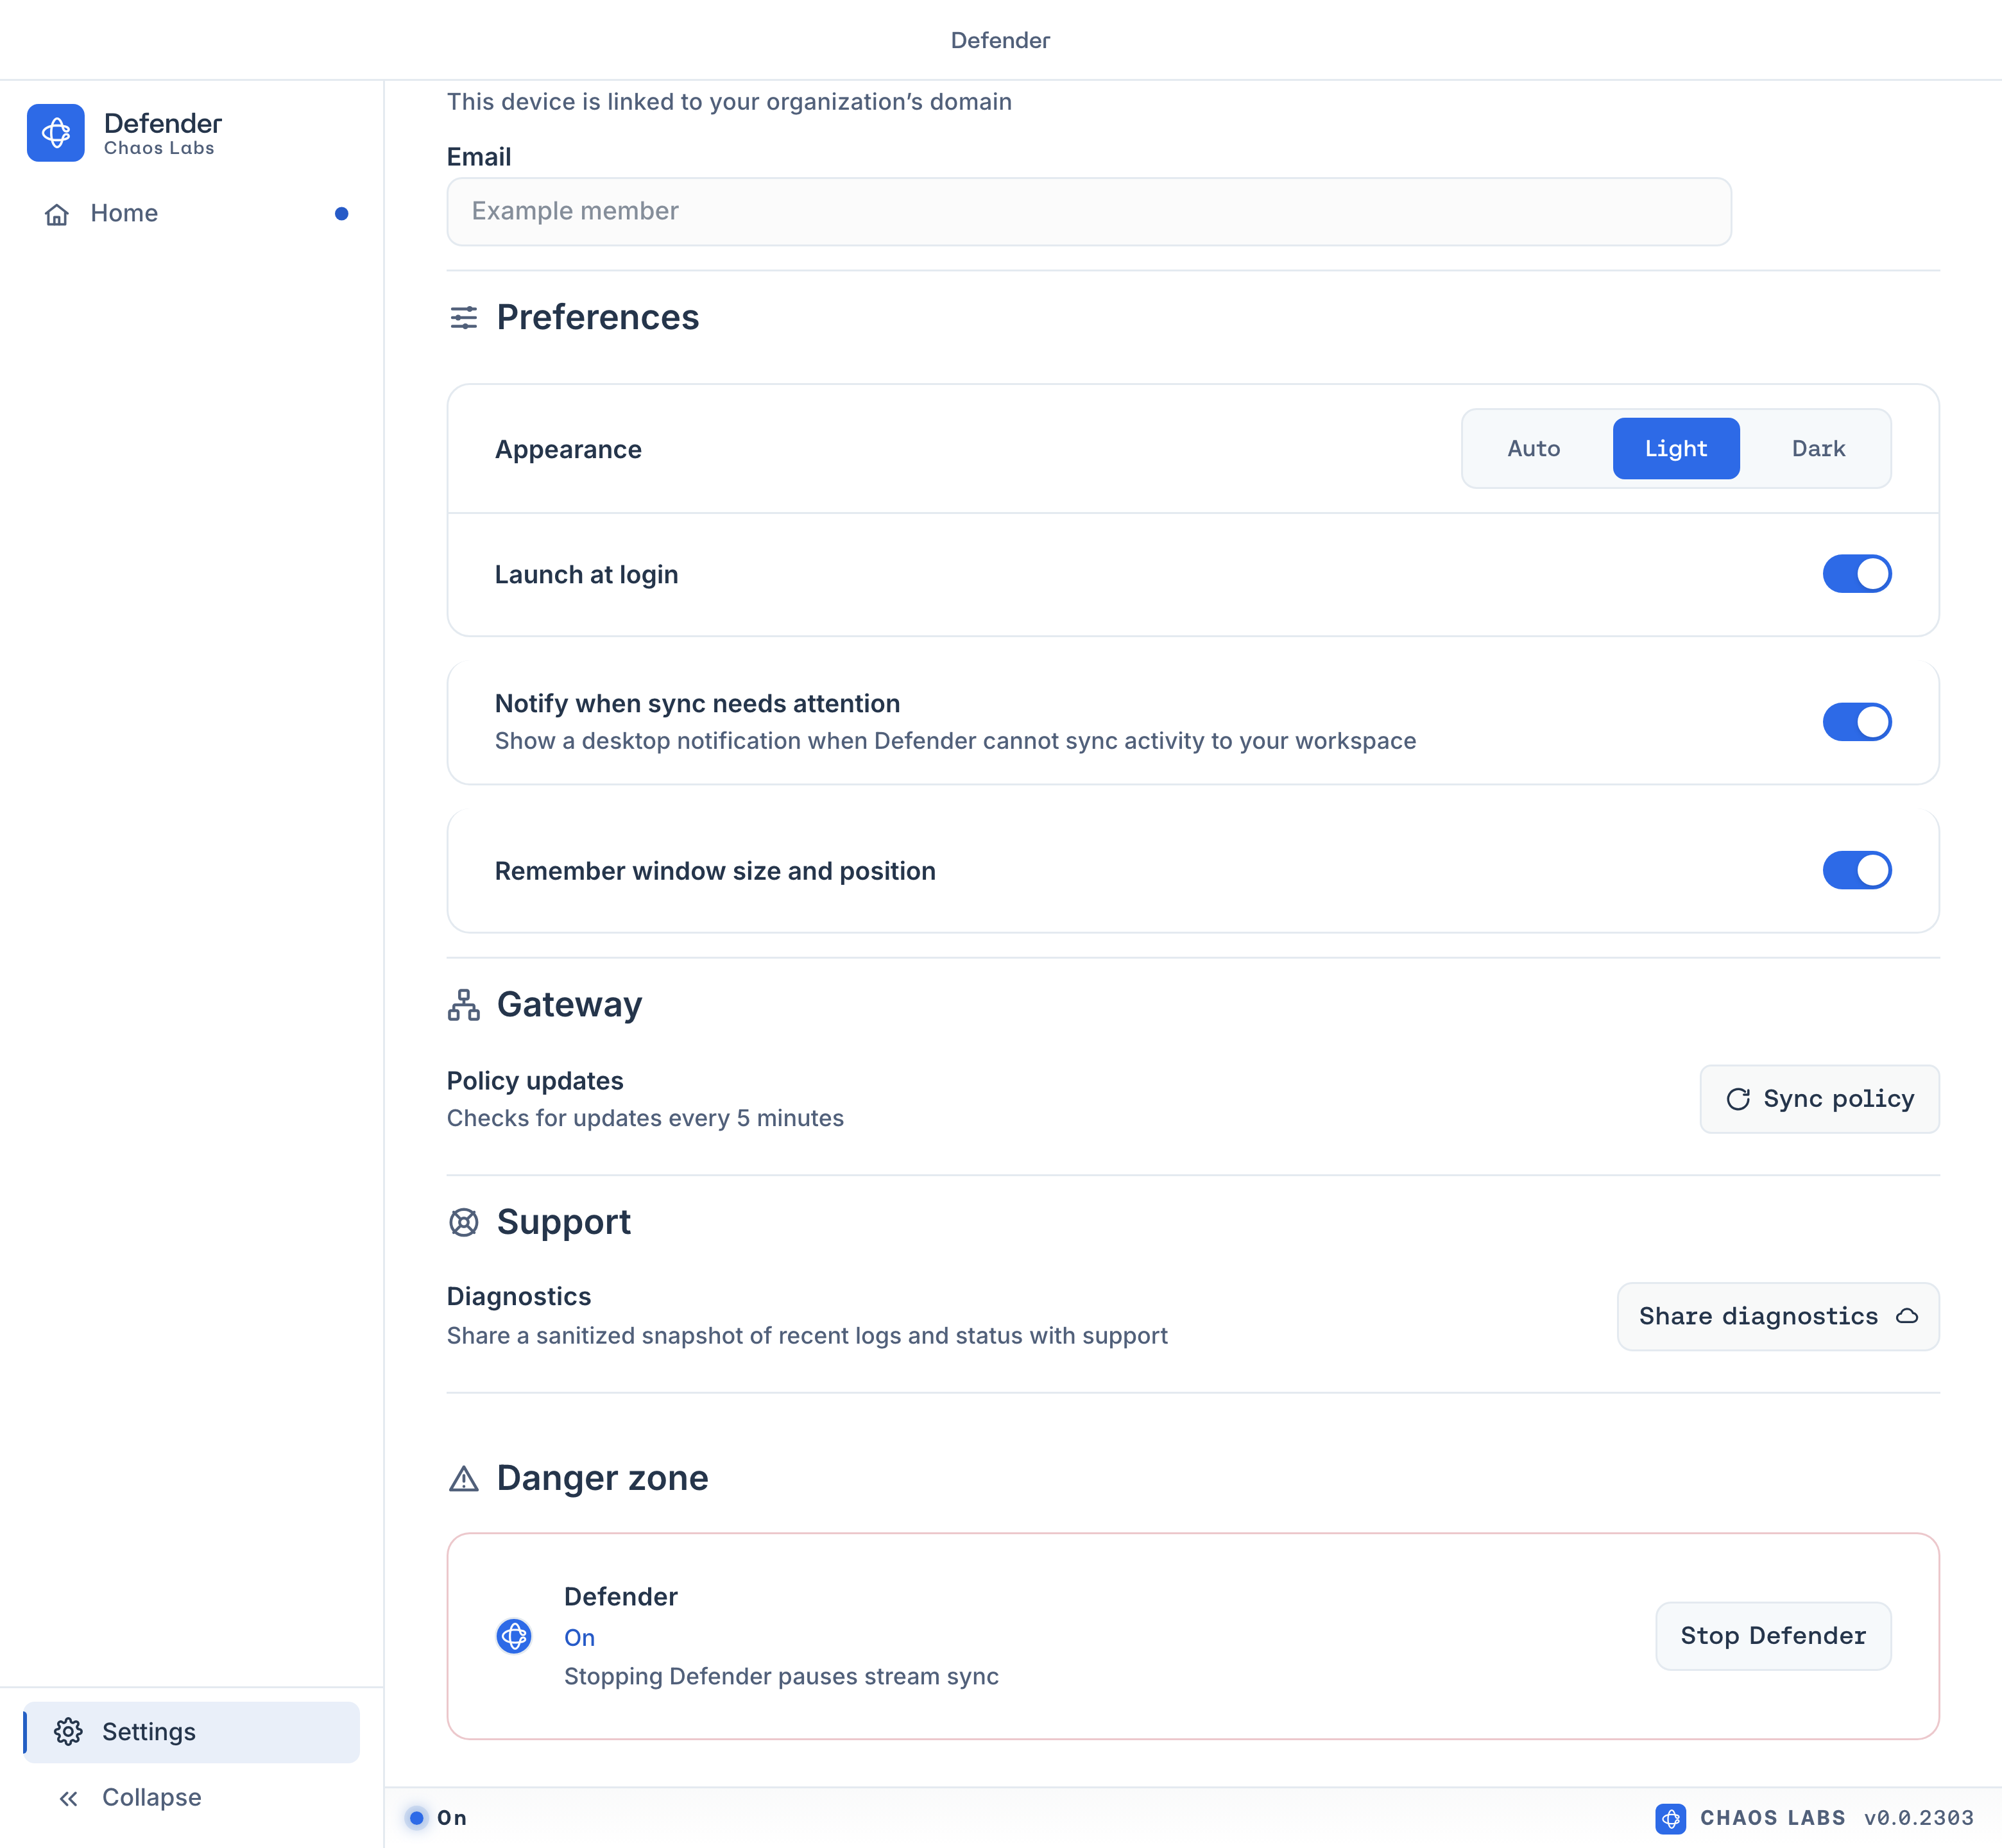Collapse the sidebar
This screenshot has height=1848, width=2002.
pos(192,1798)
